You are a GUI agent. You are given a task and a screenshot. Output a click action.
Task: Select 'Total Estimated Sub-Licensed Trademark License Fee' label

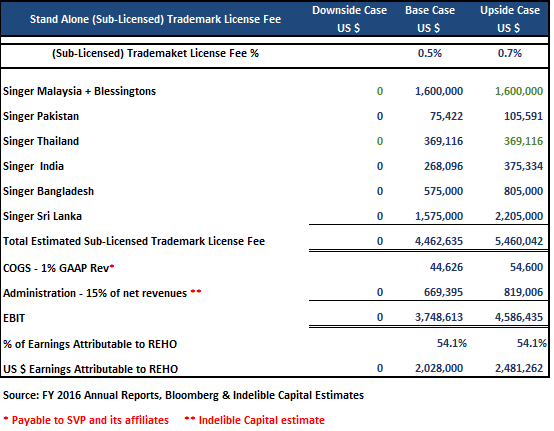(134, 241)
